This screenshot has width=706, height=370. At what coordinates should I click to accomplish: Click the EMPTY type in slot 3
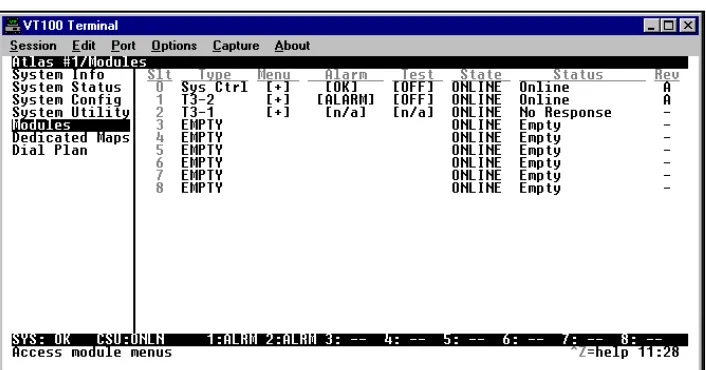202,125
